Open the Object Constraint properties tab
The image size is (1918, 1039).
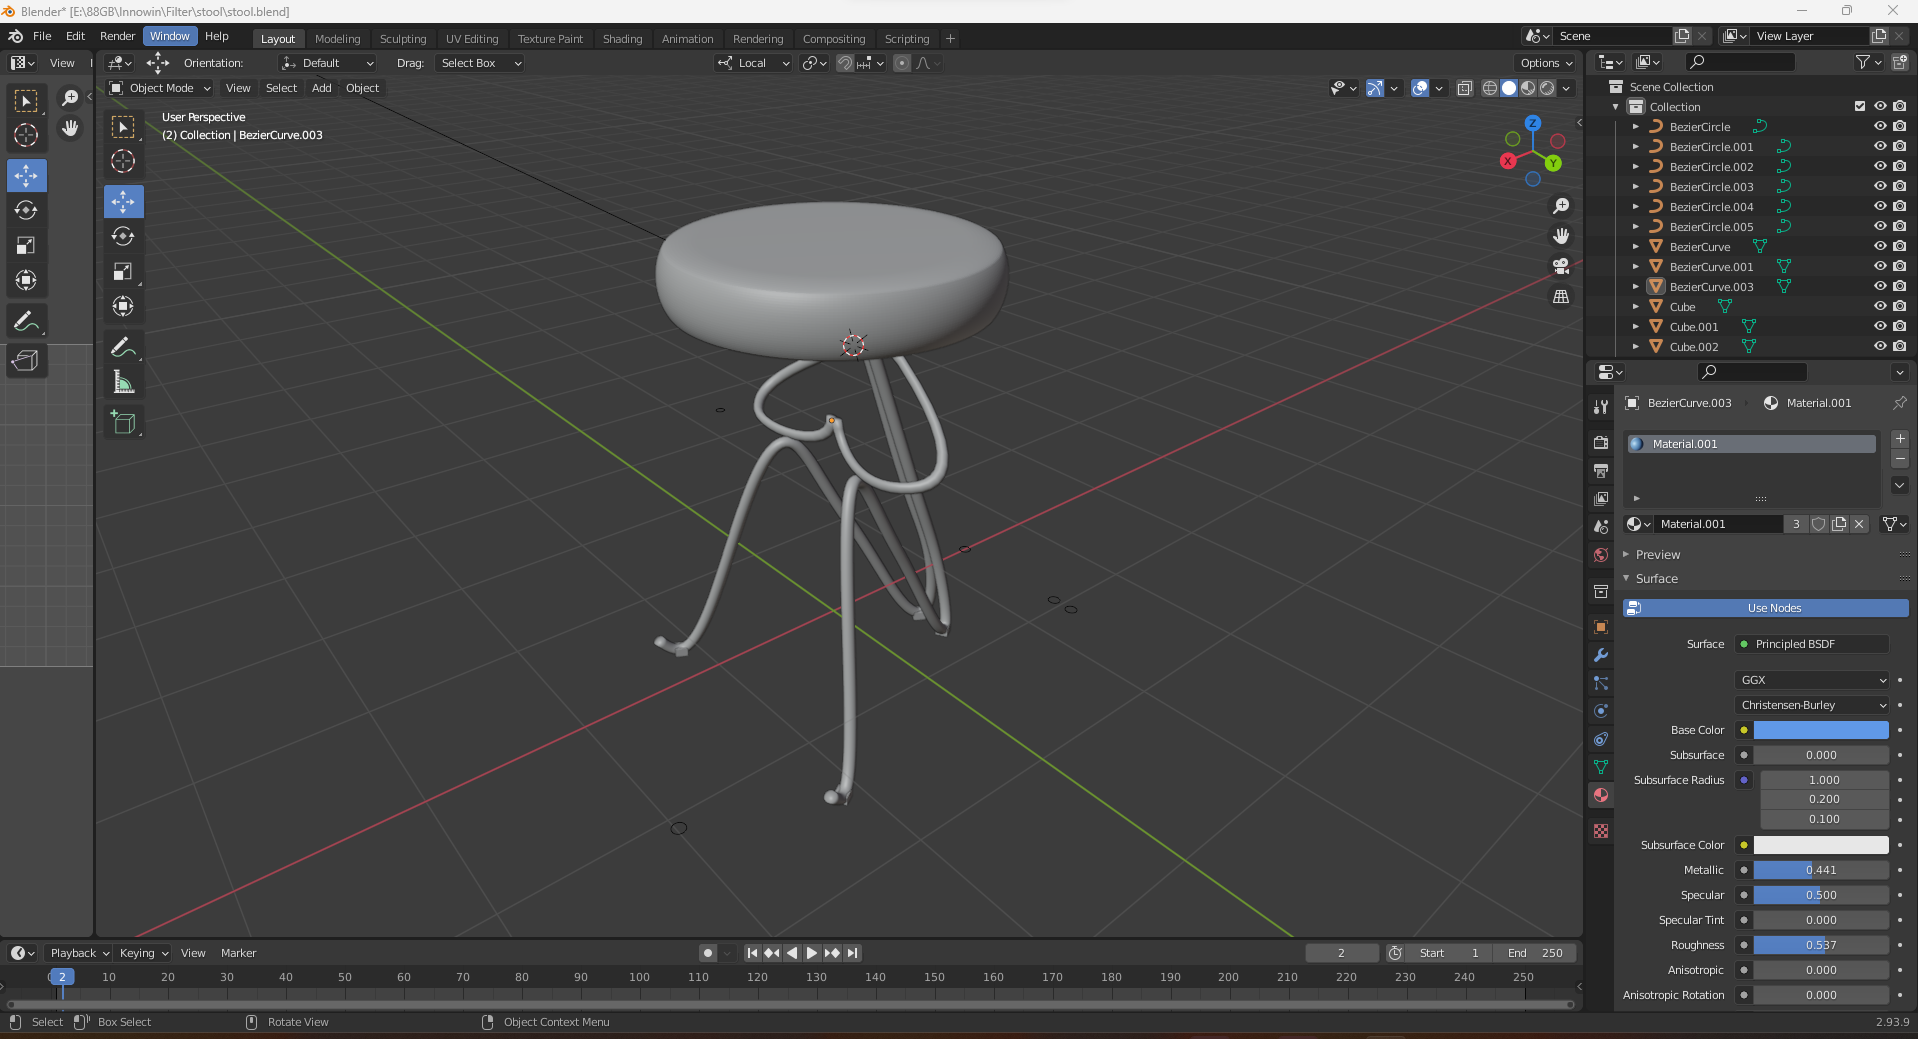click(x=1601, y=739)
